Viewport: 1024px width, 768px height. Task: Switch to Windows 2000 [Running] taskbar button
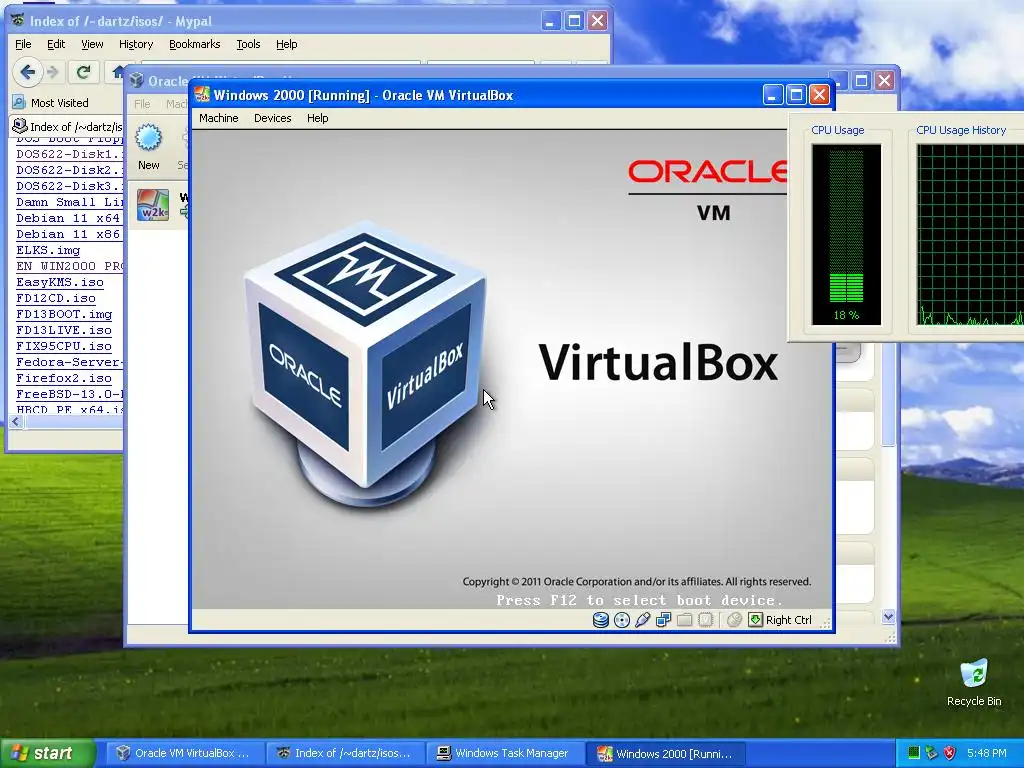[664, 753]
